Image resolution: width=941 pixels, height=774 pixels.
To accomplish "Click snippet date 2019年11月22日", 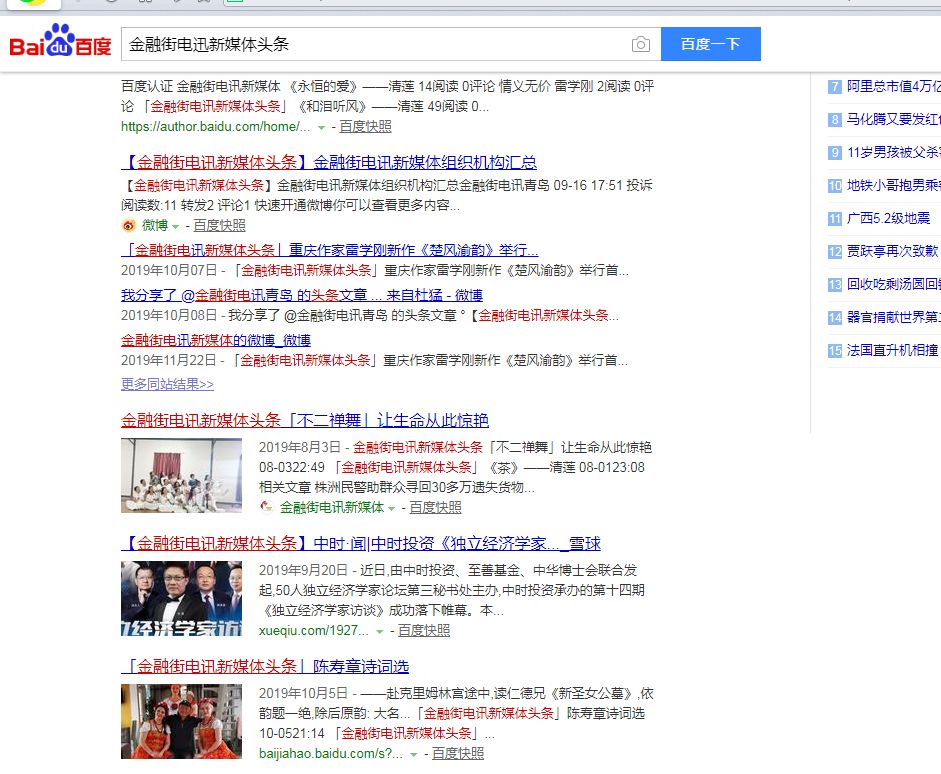I will point(169,361).
